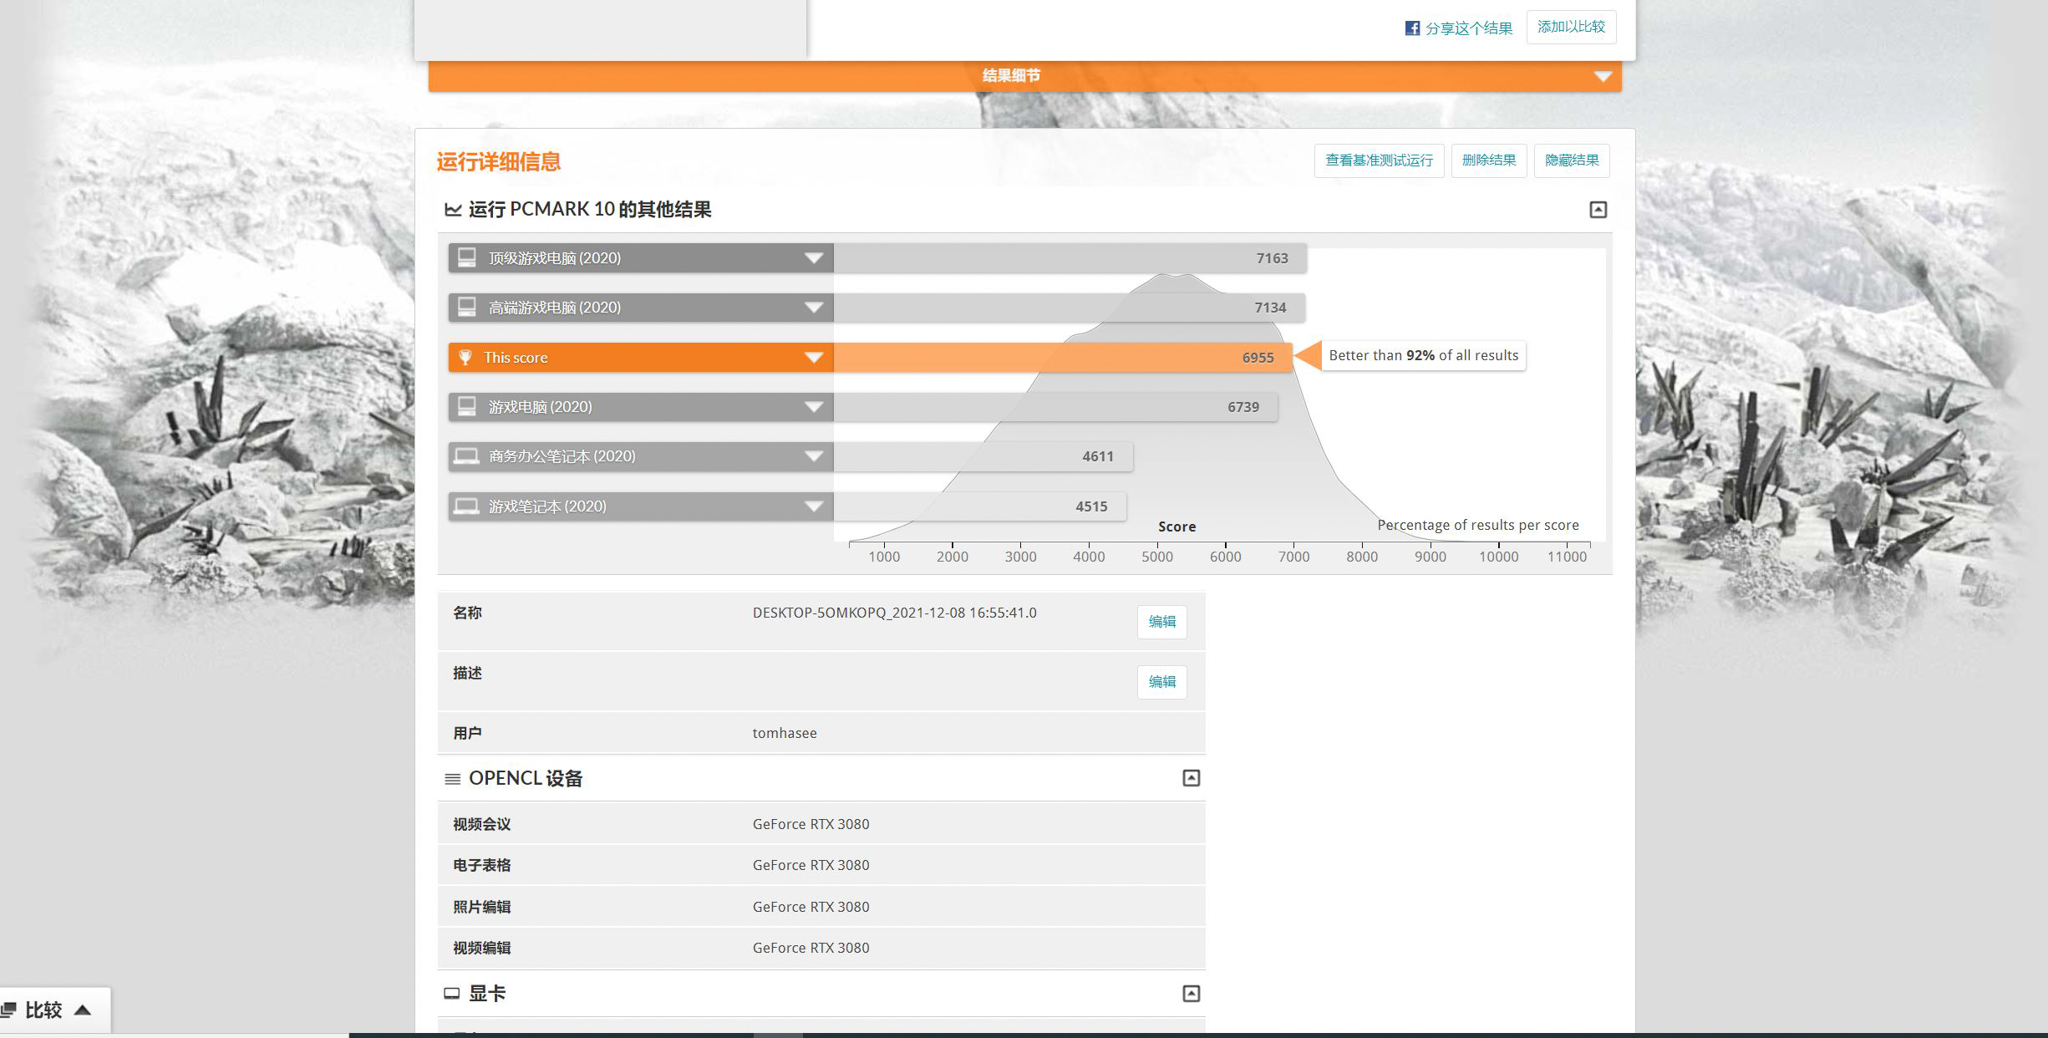Image resolution: width=2048 pixels, height=1038 pixels.
Task: Click the 添加以比较 button
Action: pos(1571,27)
